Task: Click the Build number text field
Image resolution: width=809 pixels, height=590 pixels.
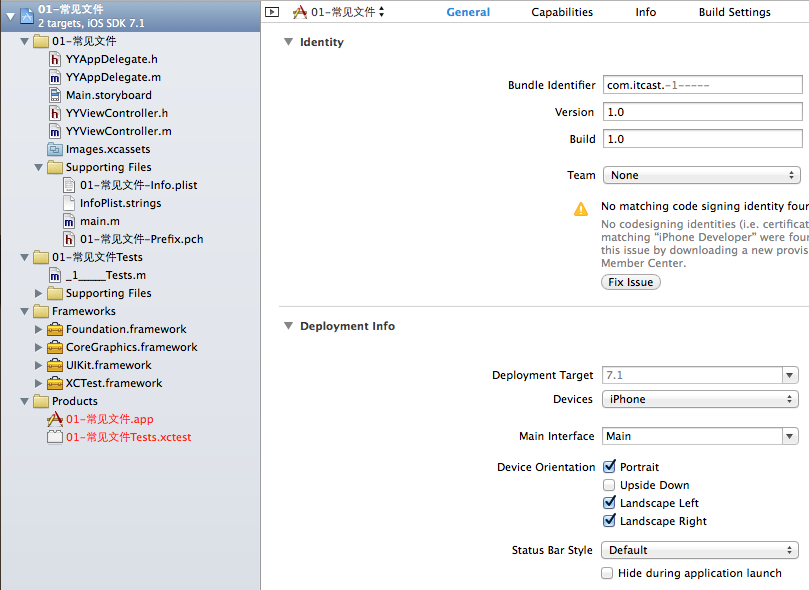Action: [x=703, y=139]
